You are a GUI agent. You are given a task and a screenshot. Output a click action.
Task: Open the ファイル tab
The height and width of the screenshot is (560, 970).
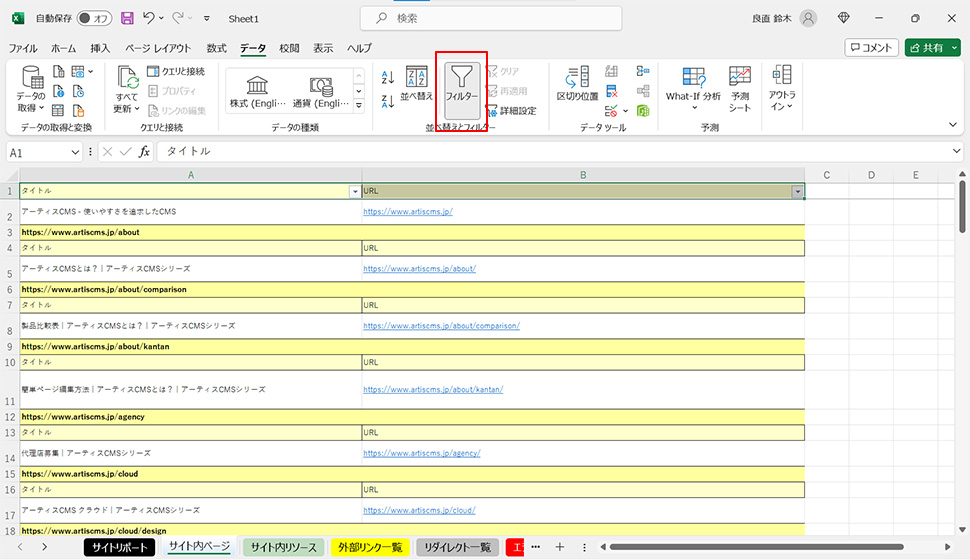(22, 48)
